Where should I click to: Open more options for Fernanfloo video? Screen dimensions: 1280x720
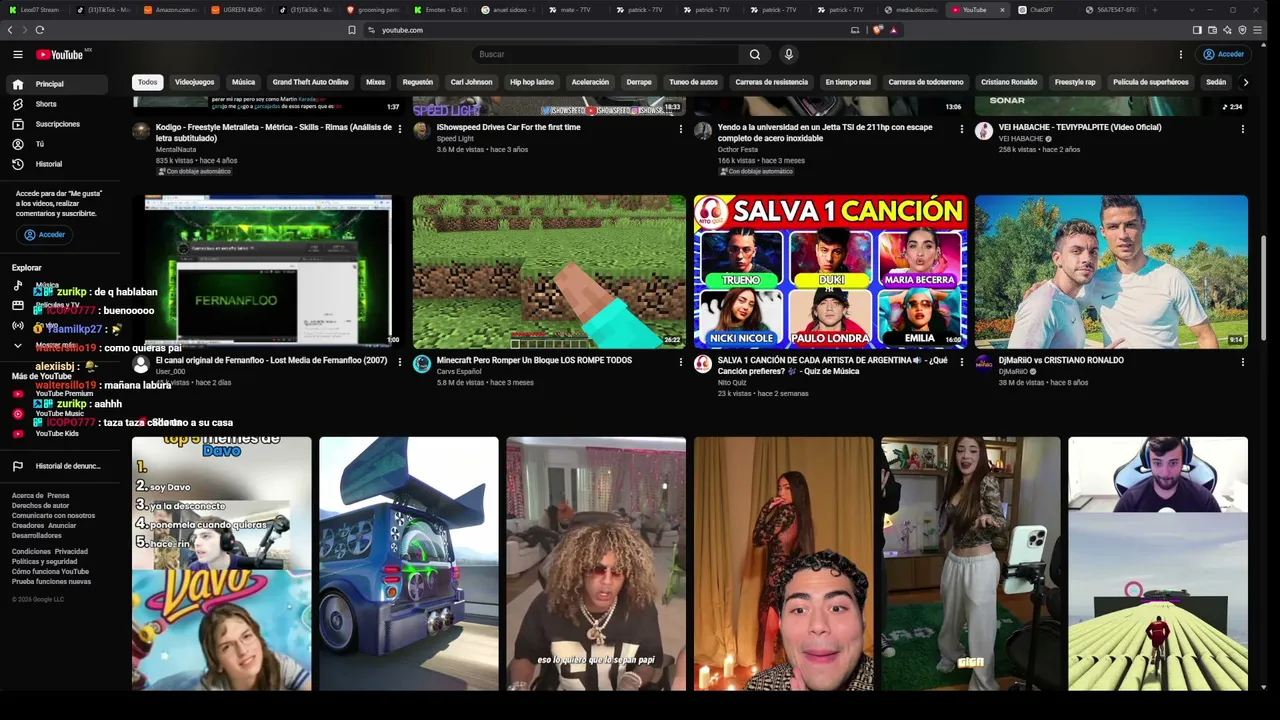(x=400, y=362)
